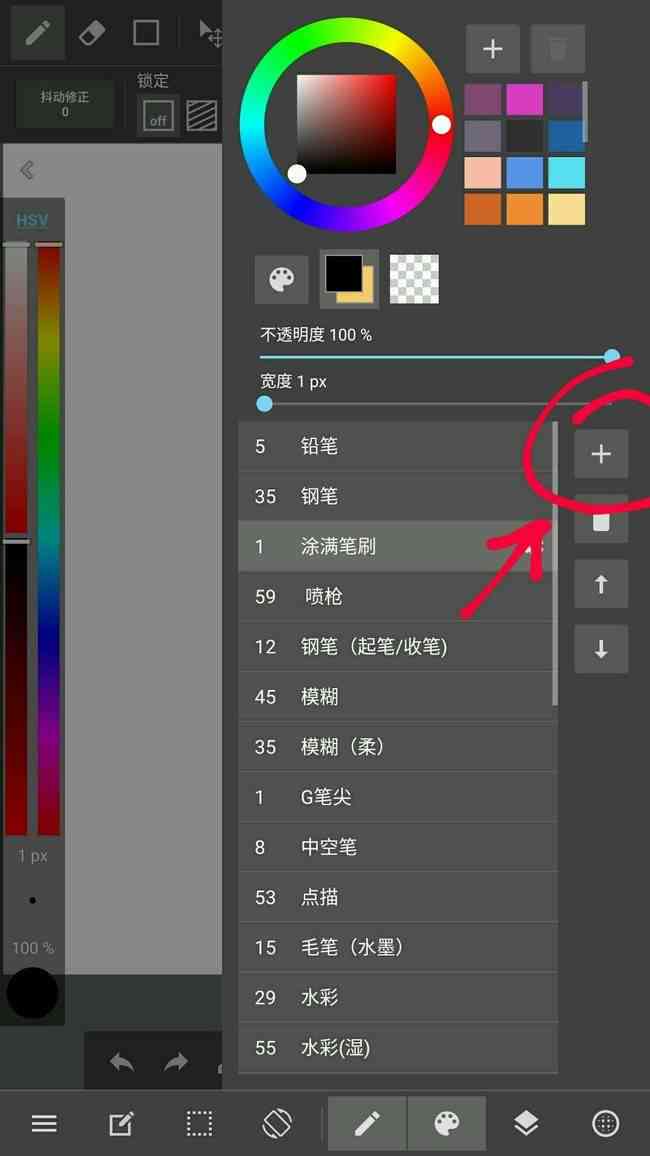Rotate the canvas with rotate icon

278,1124
